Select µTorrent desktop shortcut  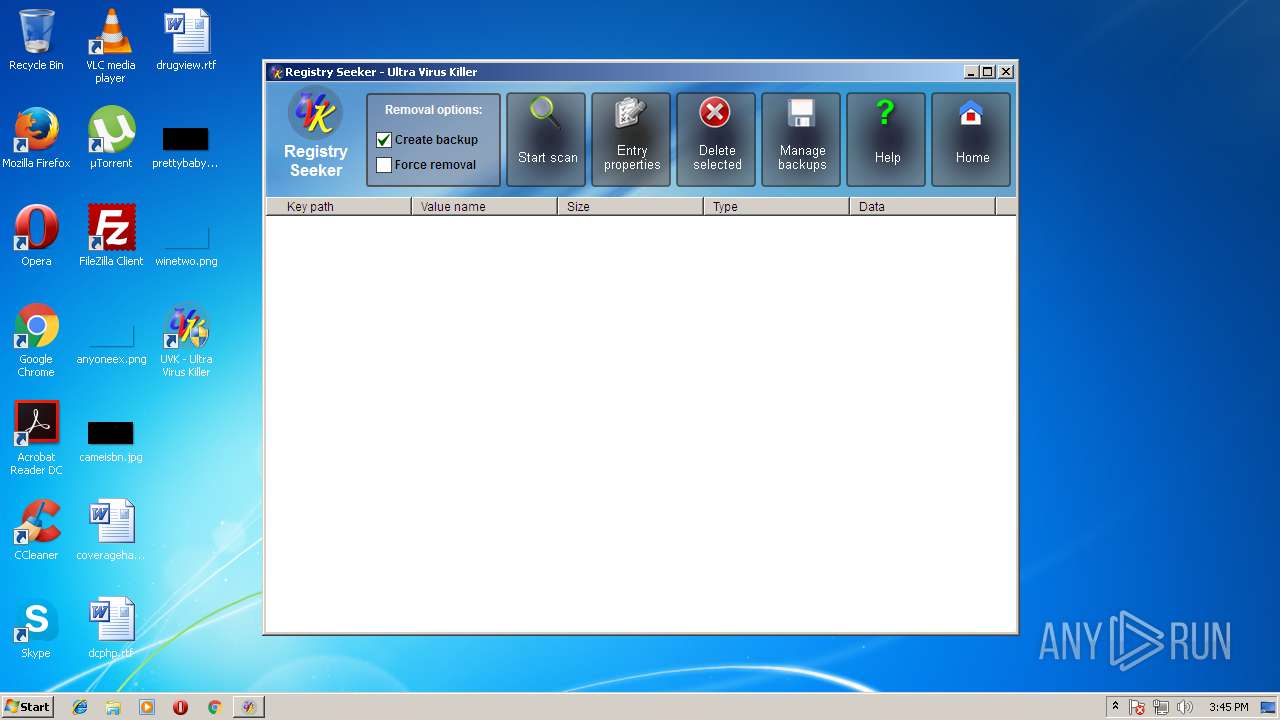coord(111,138)
